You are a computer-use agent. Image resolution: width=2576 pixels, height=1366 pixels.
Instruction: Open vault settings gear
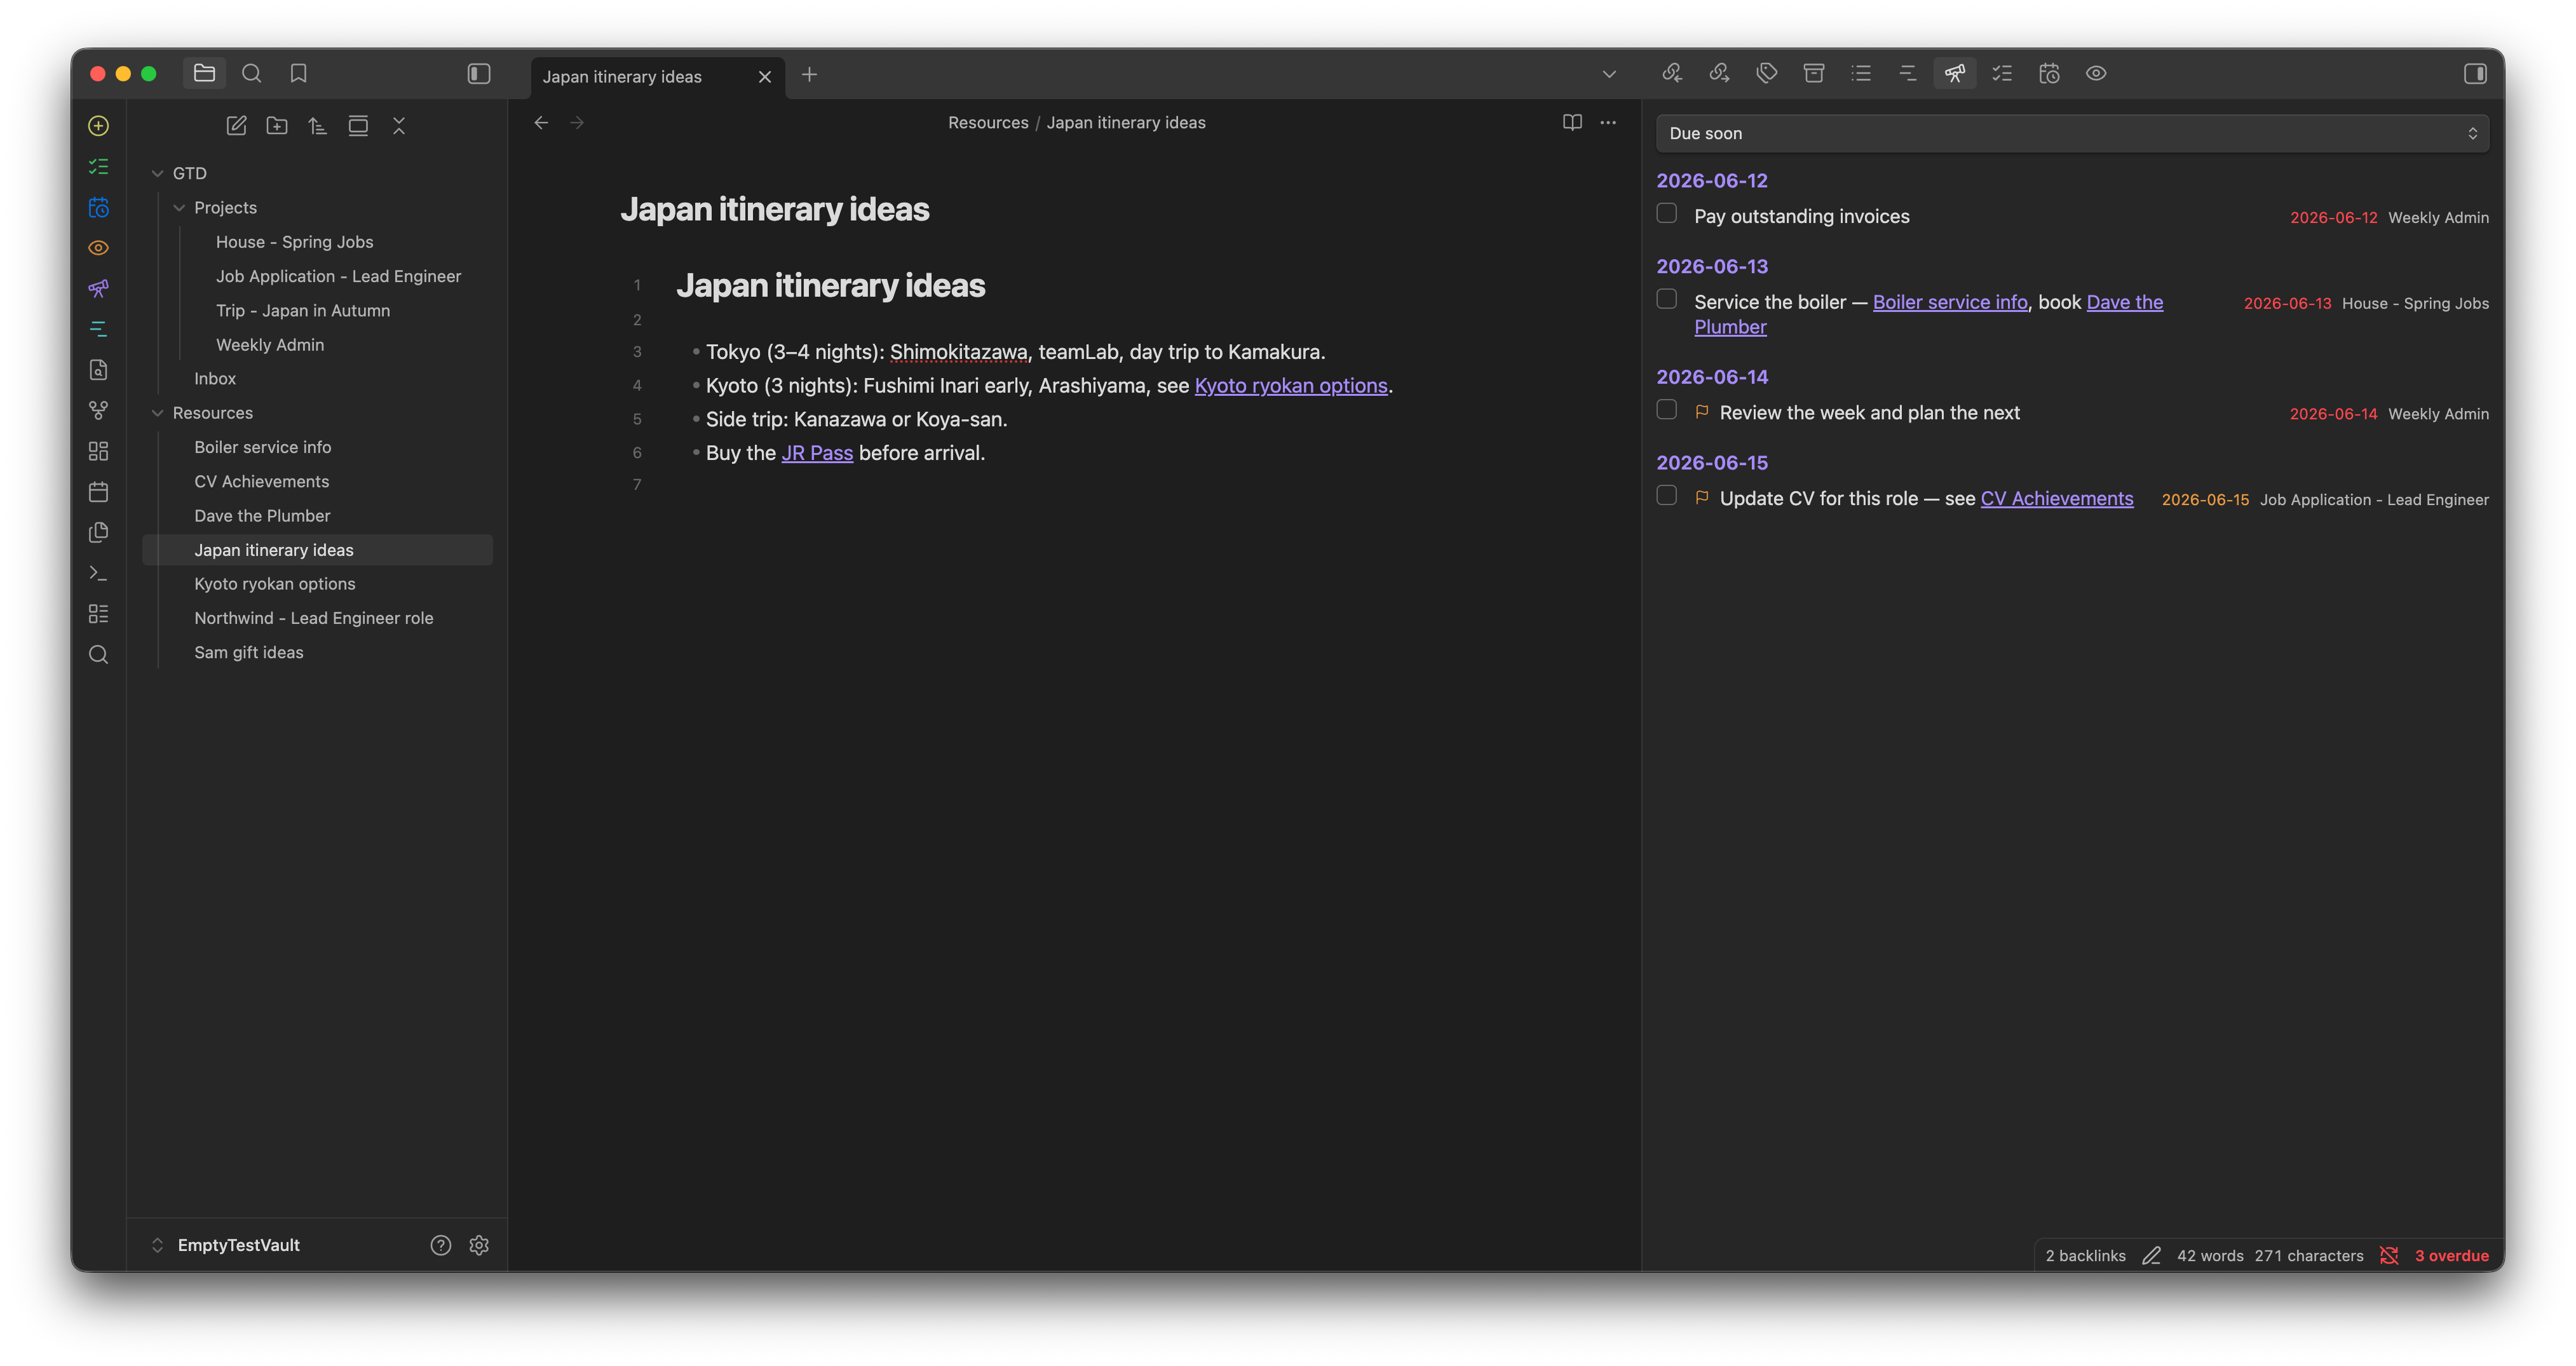479,1245
